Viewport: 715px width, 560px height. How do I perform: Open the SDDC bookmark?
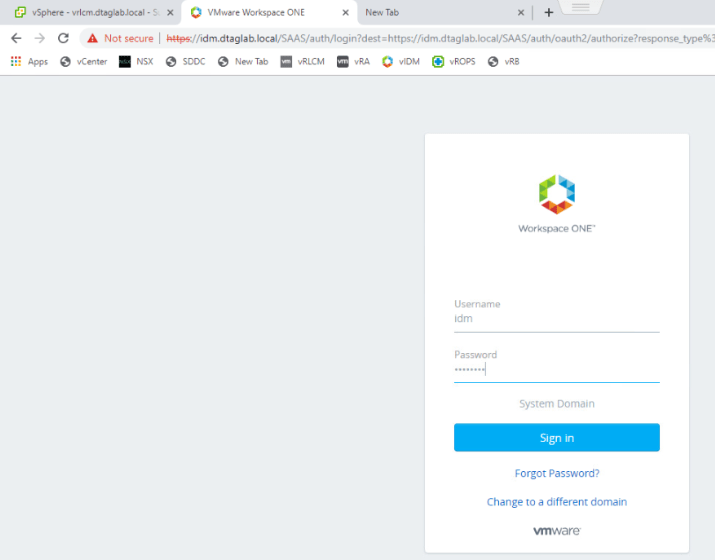[x=185, y=61]
